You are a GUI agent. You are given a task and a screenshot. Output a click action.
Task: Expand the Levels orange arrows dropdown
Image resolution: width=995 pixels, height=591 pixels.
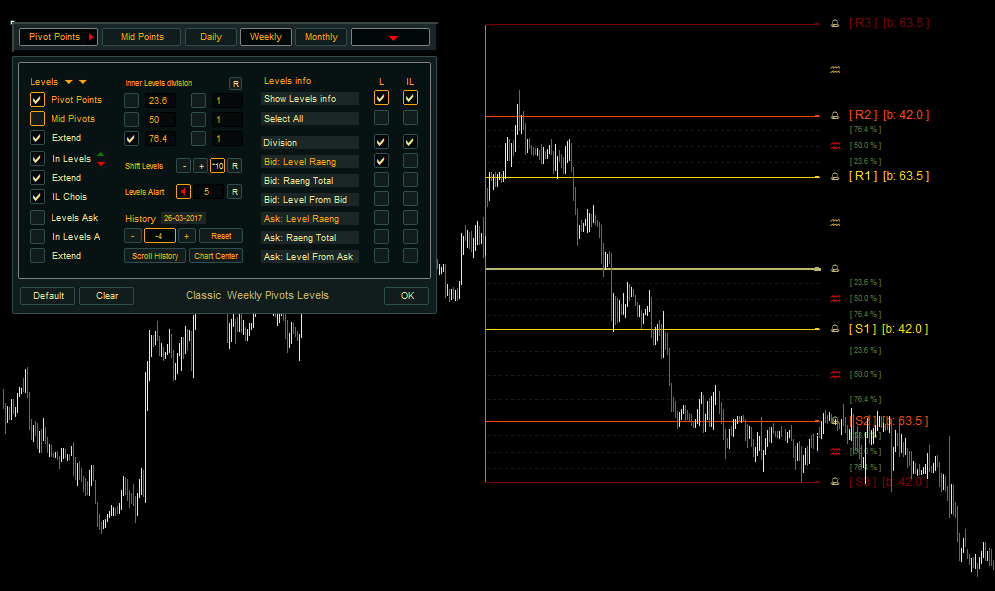tap(75, 82)
